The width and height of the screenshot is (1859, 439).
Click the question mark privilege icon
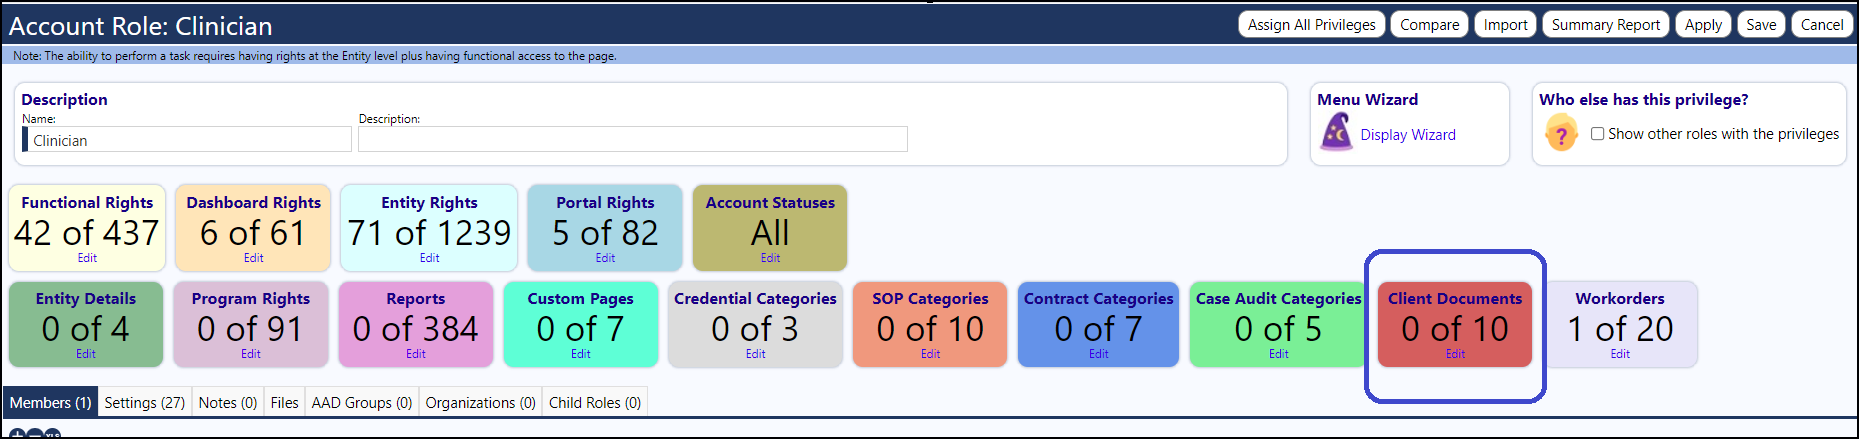tap(1561, 133)
